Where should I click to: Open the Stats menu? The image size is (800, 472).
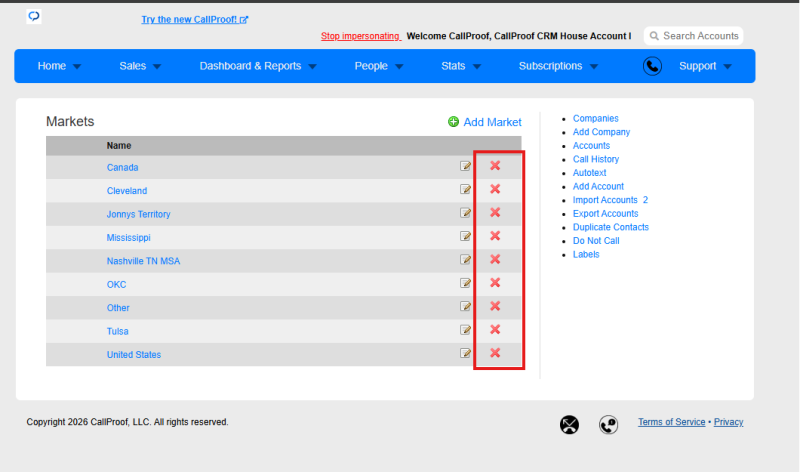point(461,66)
